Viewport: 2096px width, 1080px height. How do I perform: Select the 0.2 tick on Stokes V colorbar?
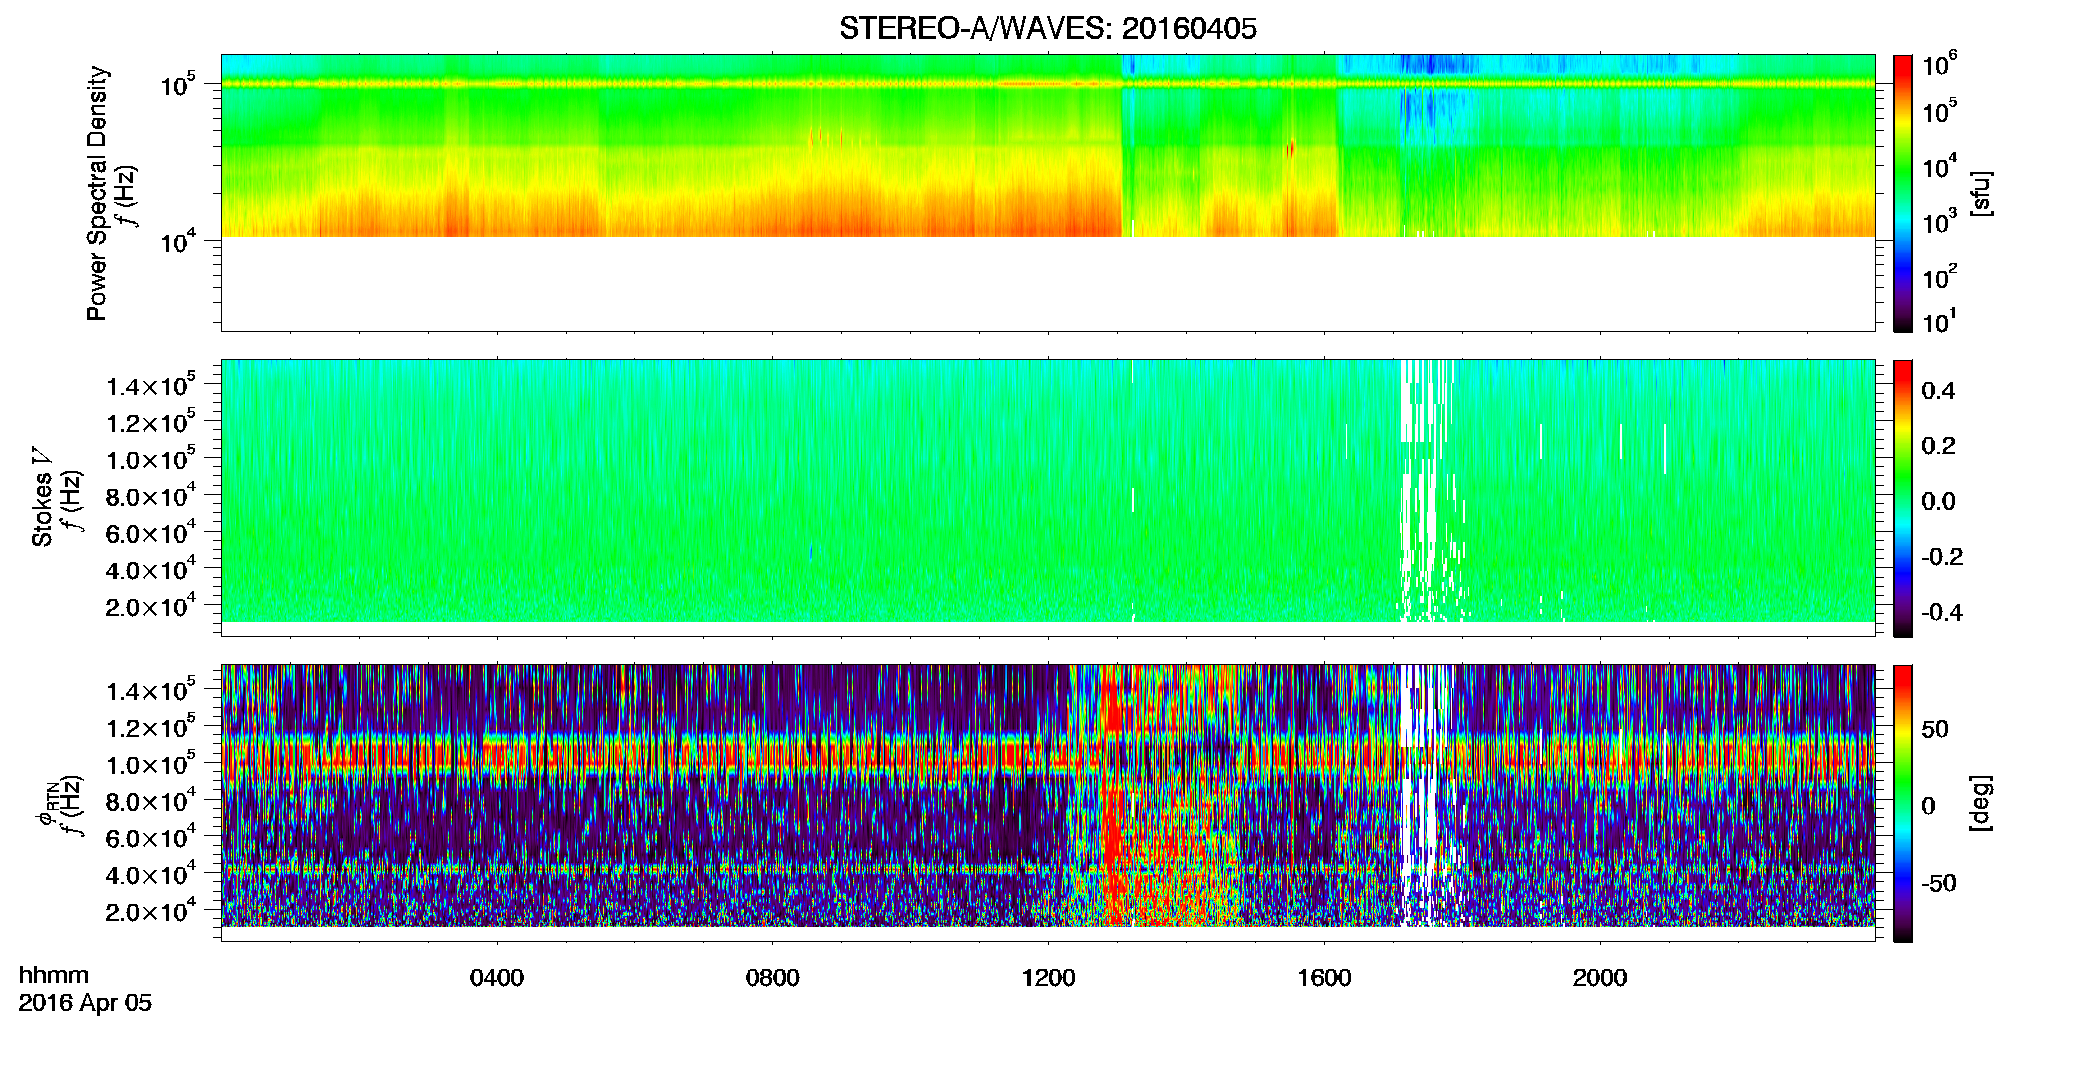[1938, 446]
